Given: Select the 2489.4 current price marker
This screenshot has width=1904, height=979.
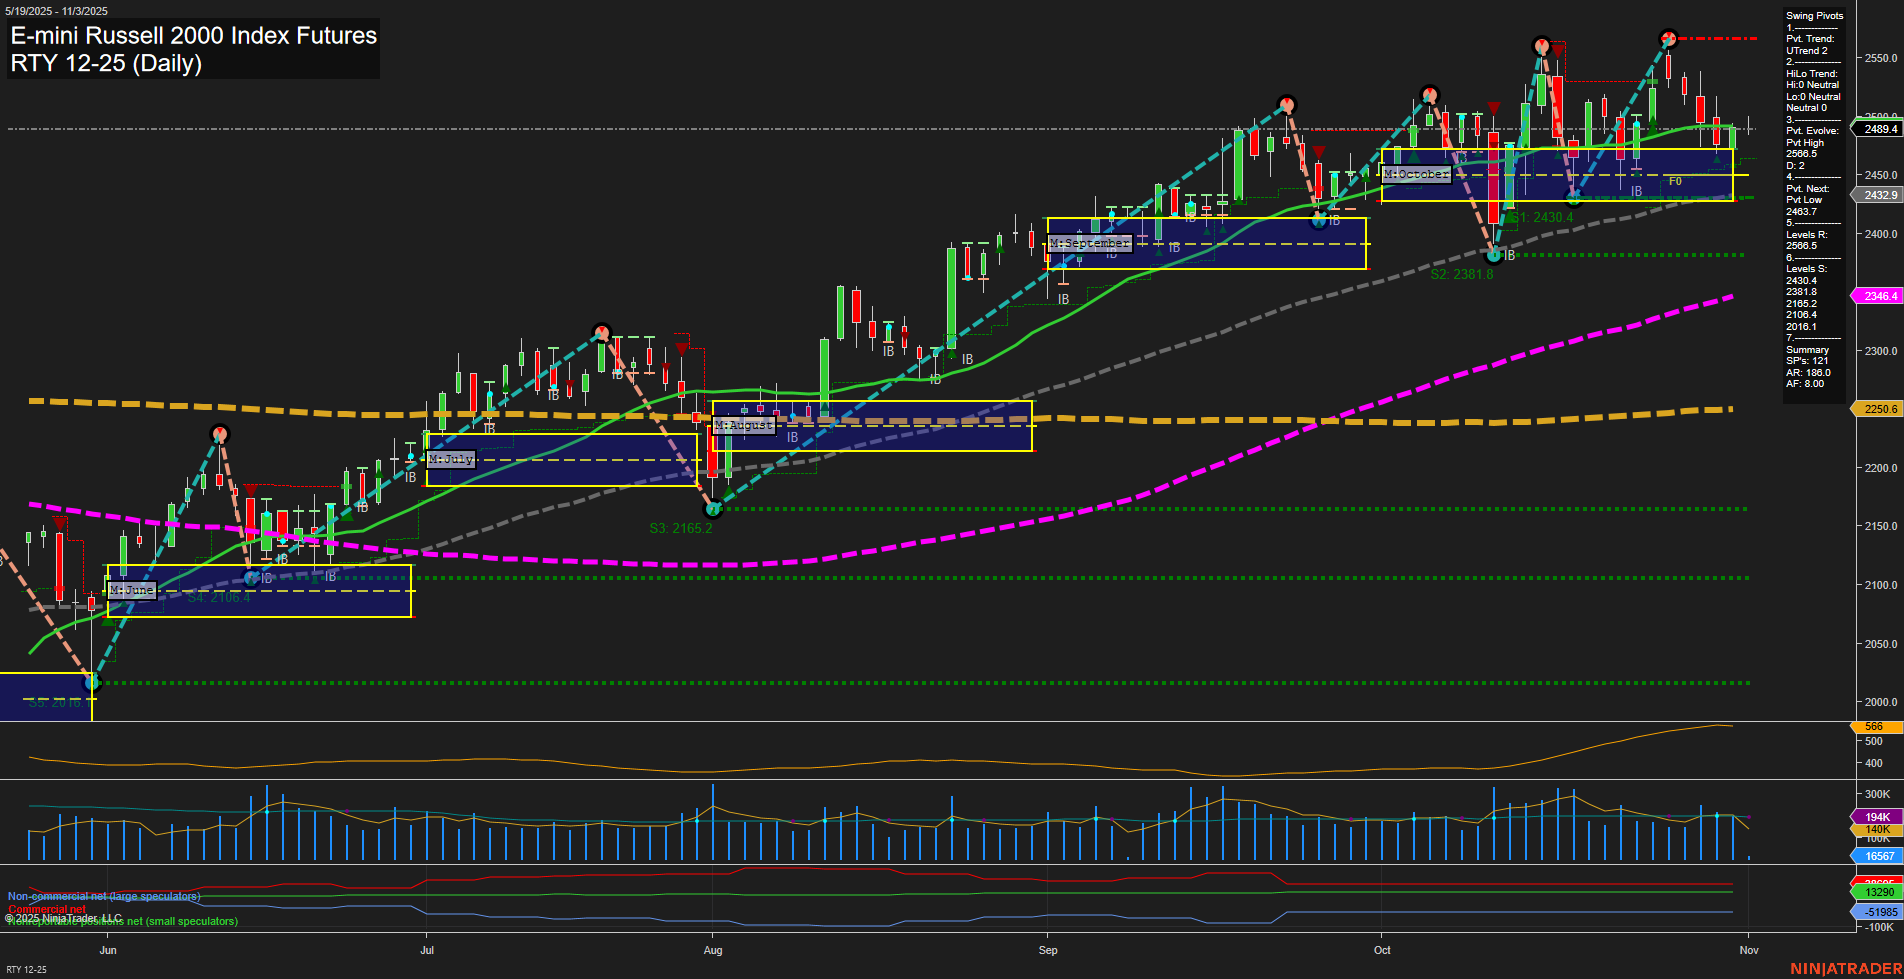Looking at the screenshot, I should pyautogui.click(x=1880, y=129).
